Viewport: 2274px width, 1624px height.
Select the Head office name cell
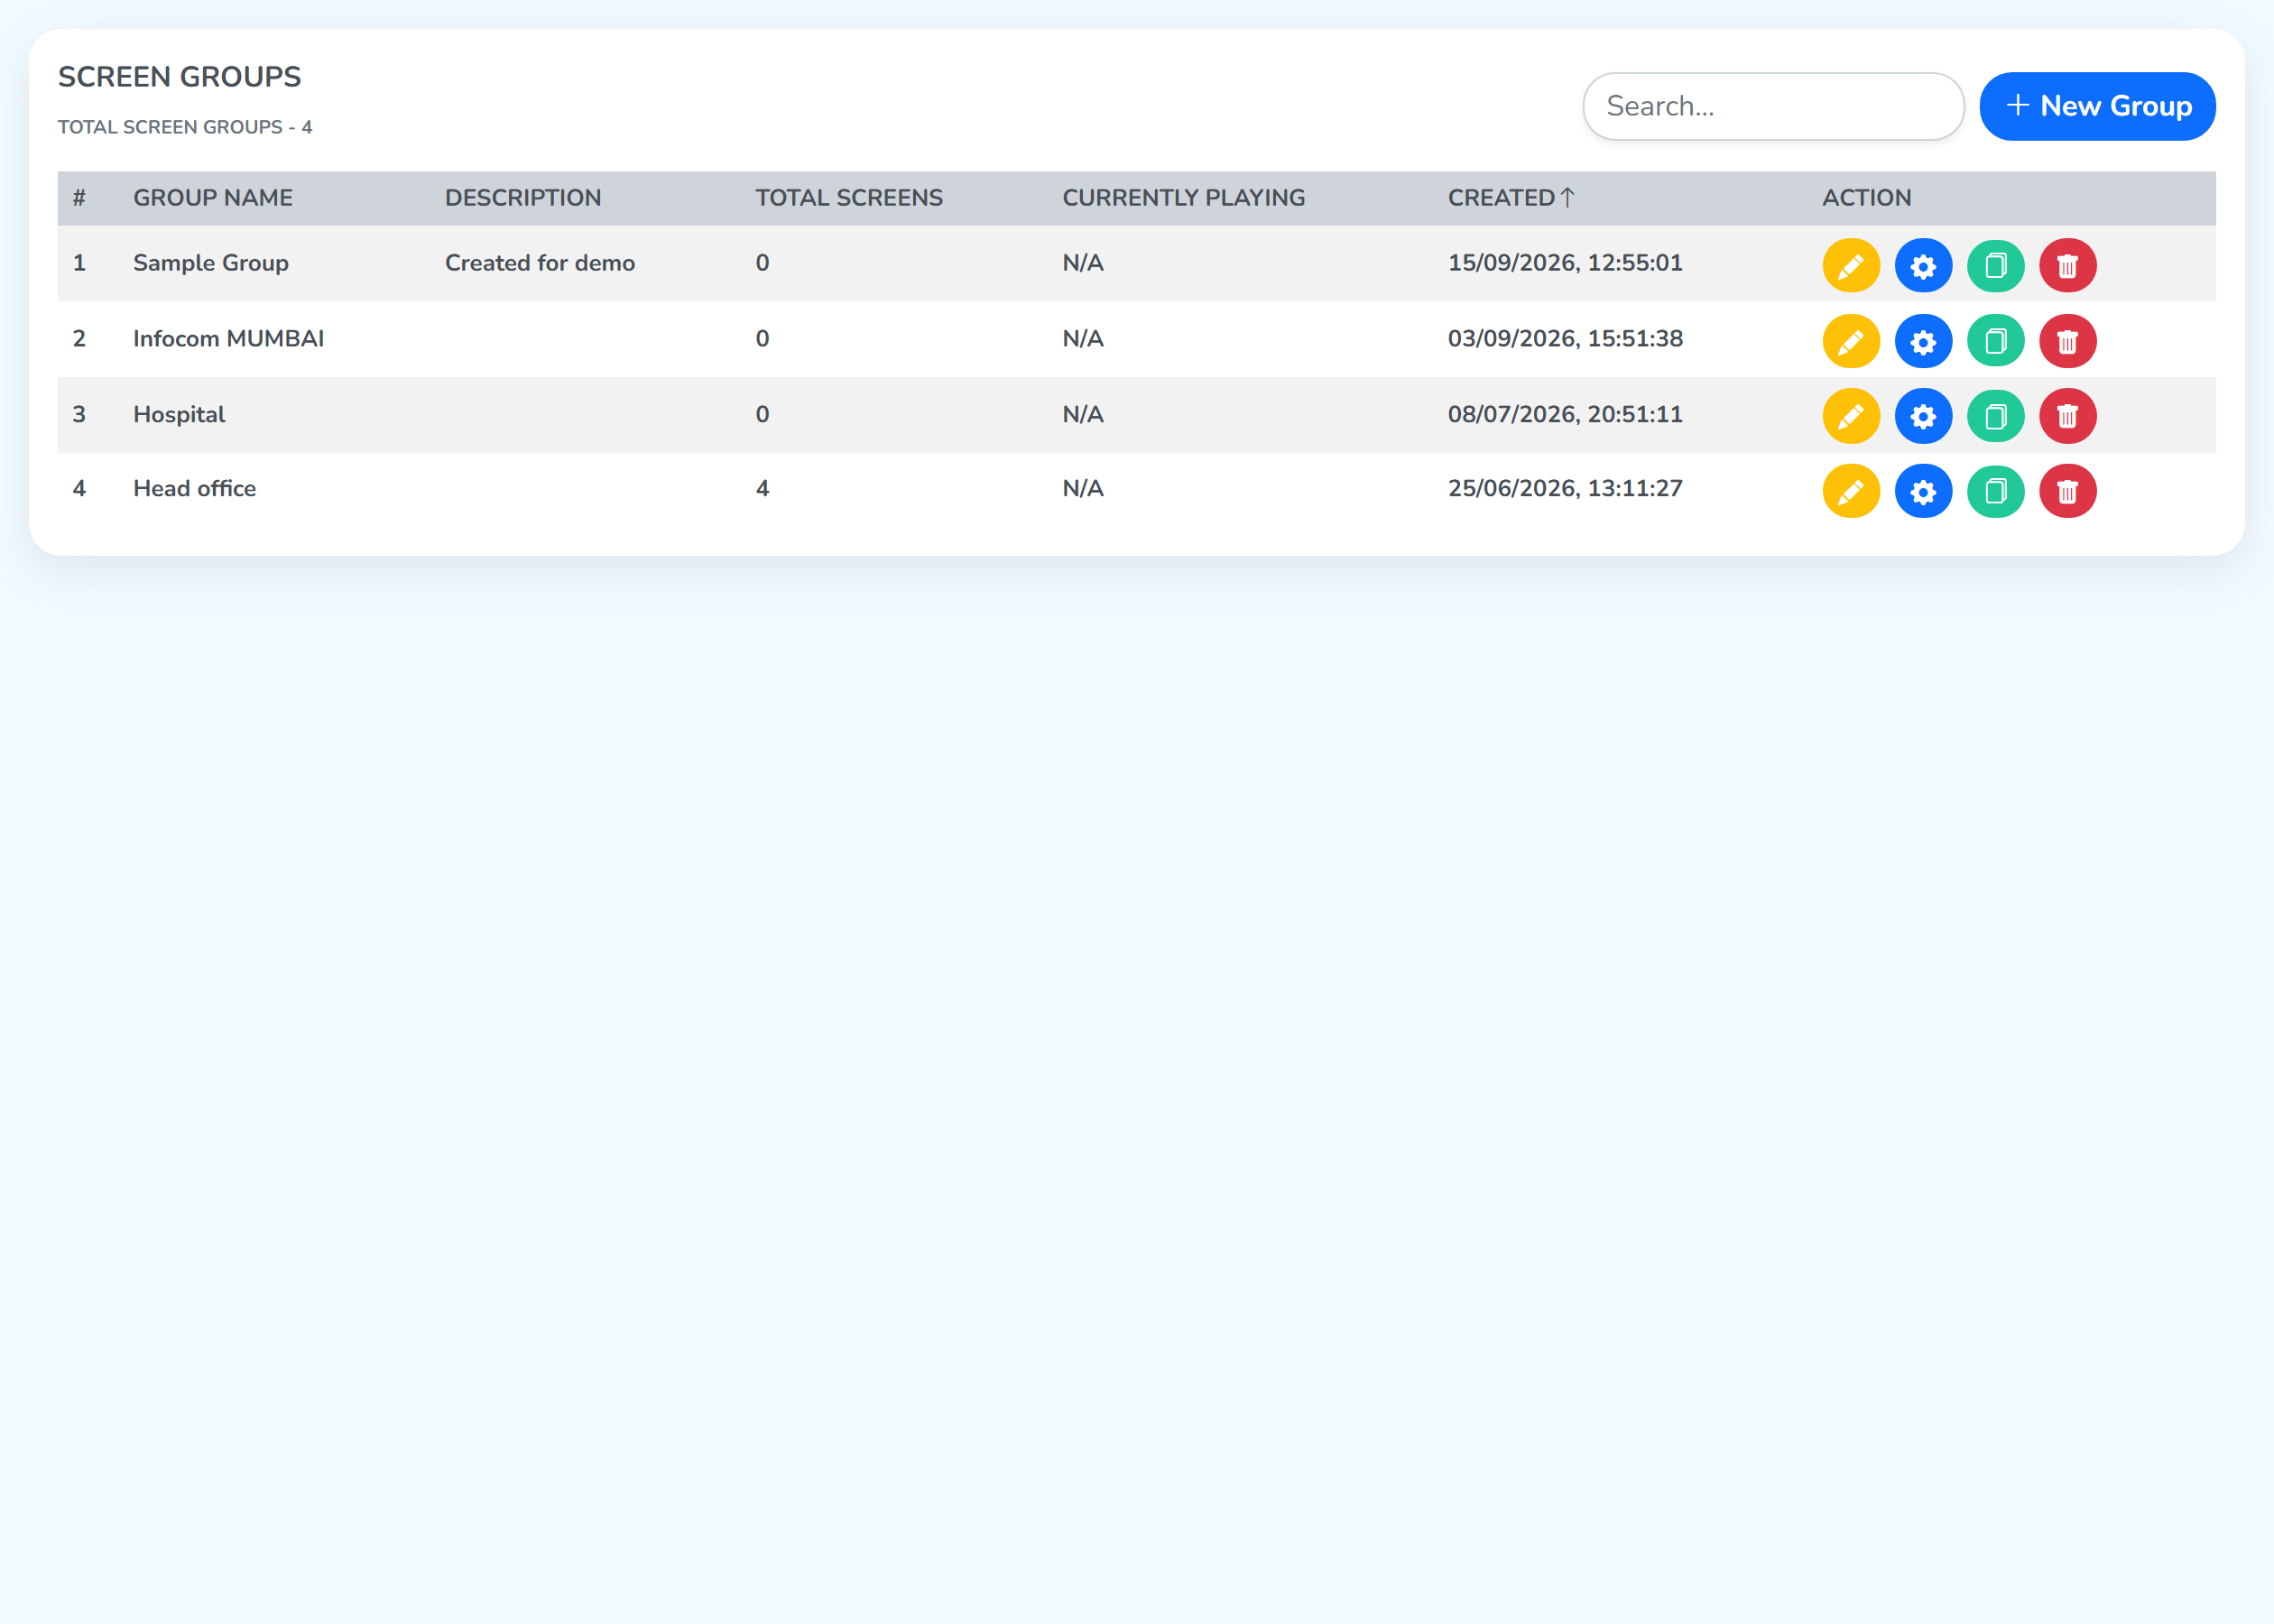(194, 489)
